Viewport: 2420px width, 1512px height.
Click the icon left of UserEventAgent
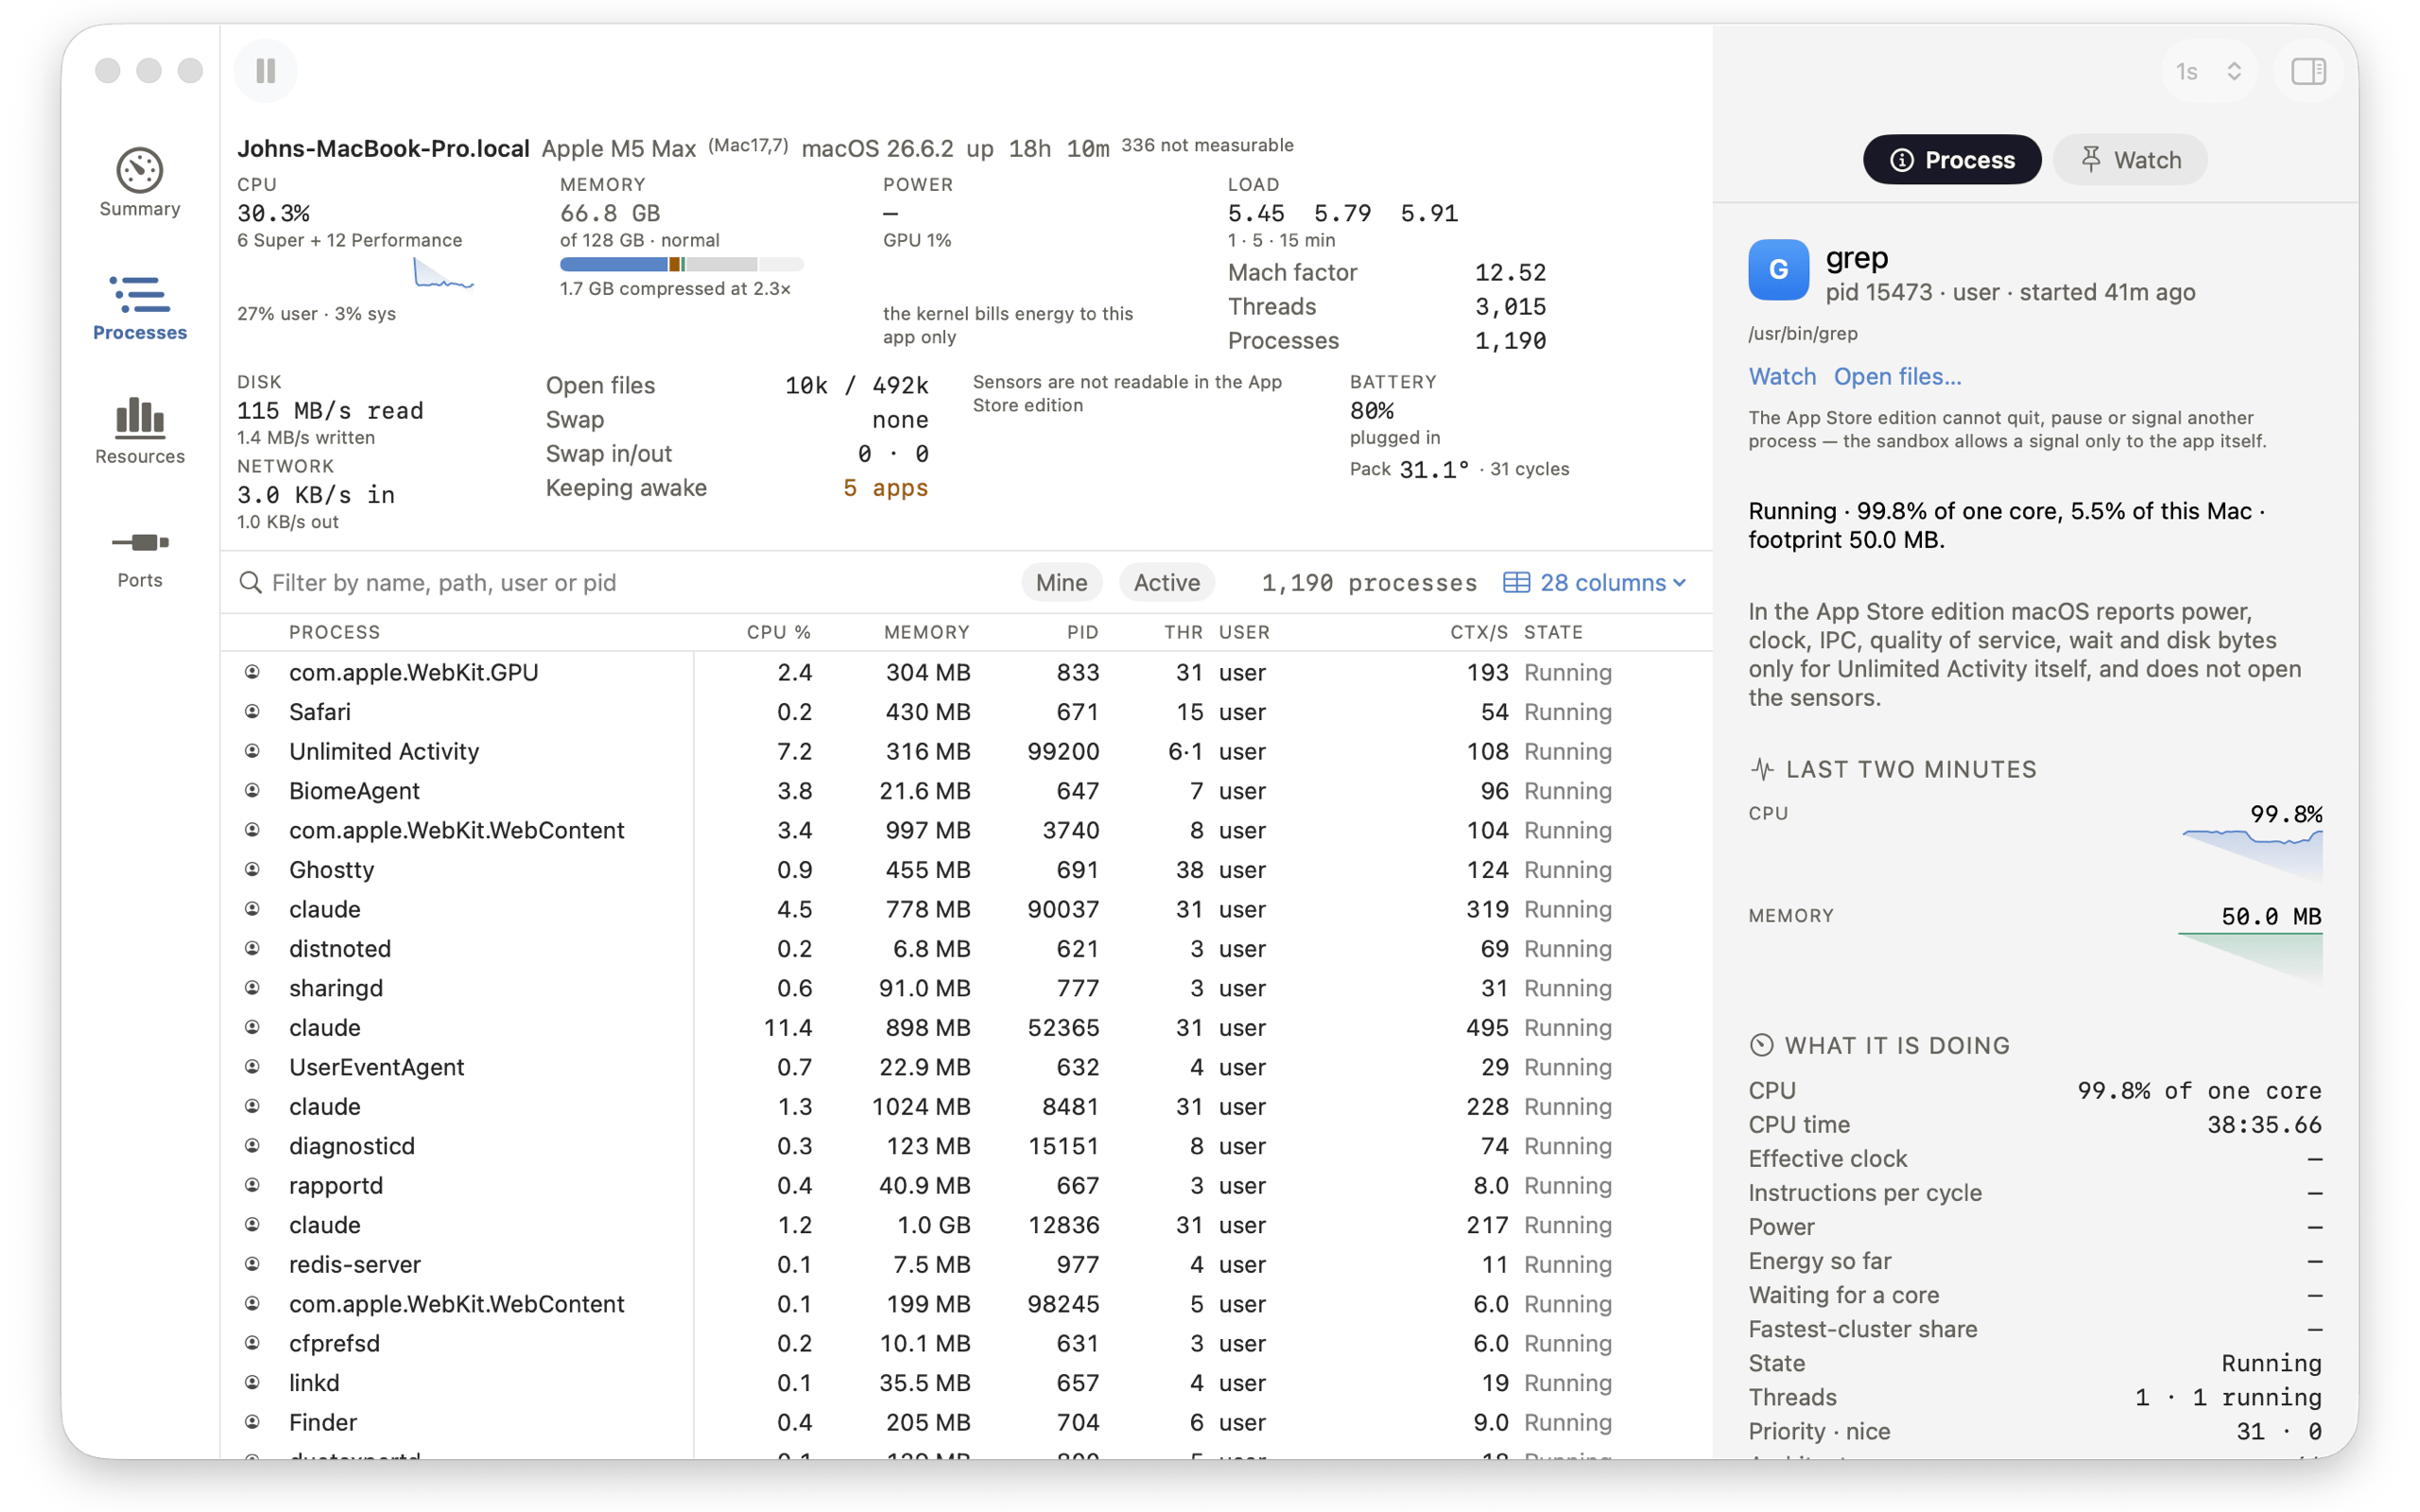point(252,1067)
